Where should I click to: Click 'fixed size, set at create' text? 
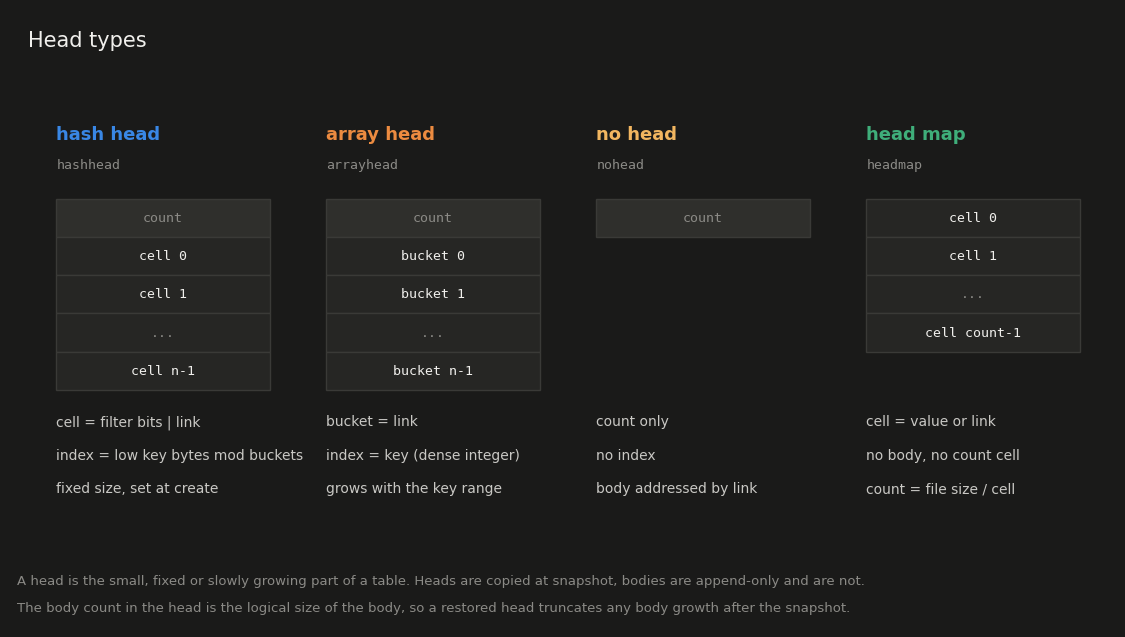pos(137,489)
